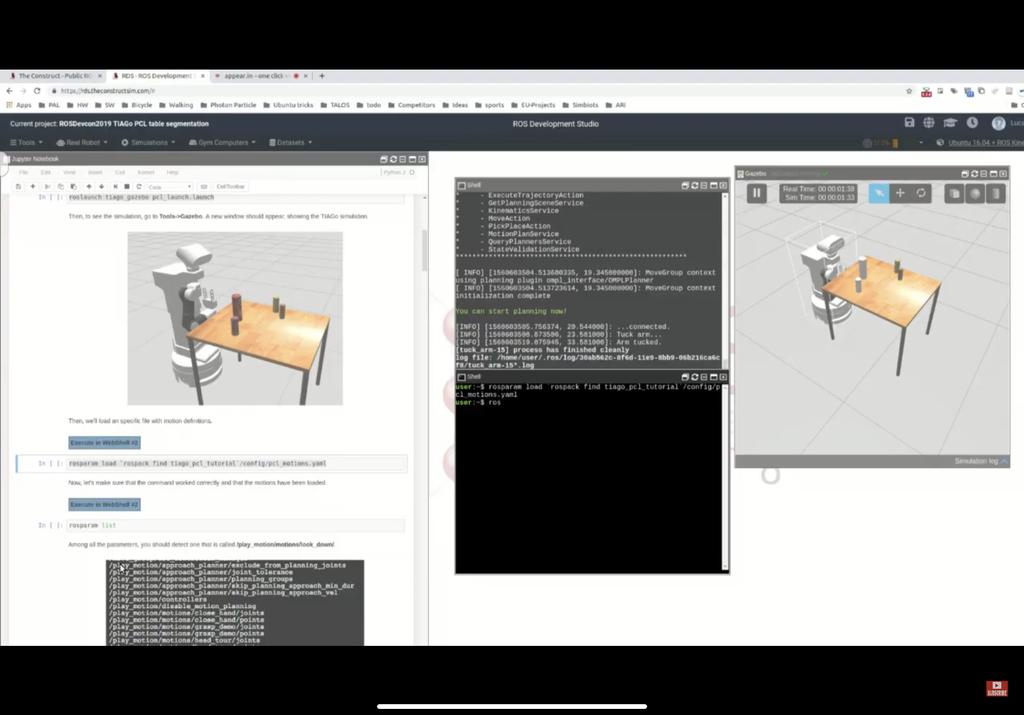
Task: Click the TIAGo simulation image in notebook
Action: click(235, 319)
